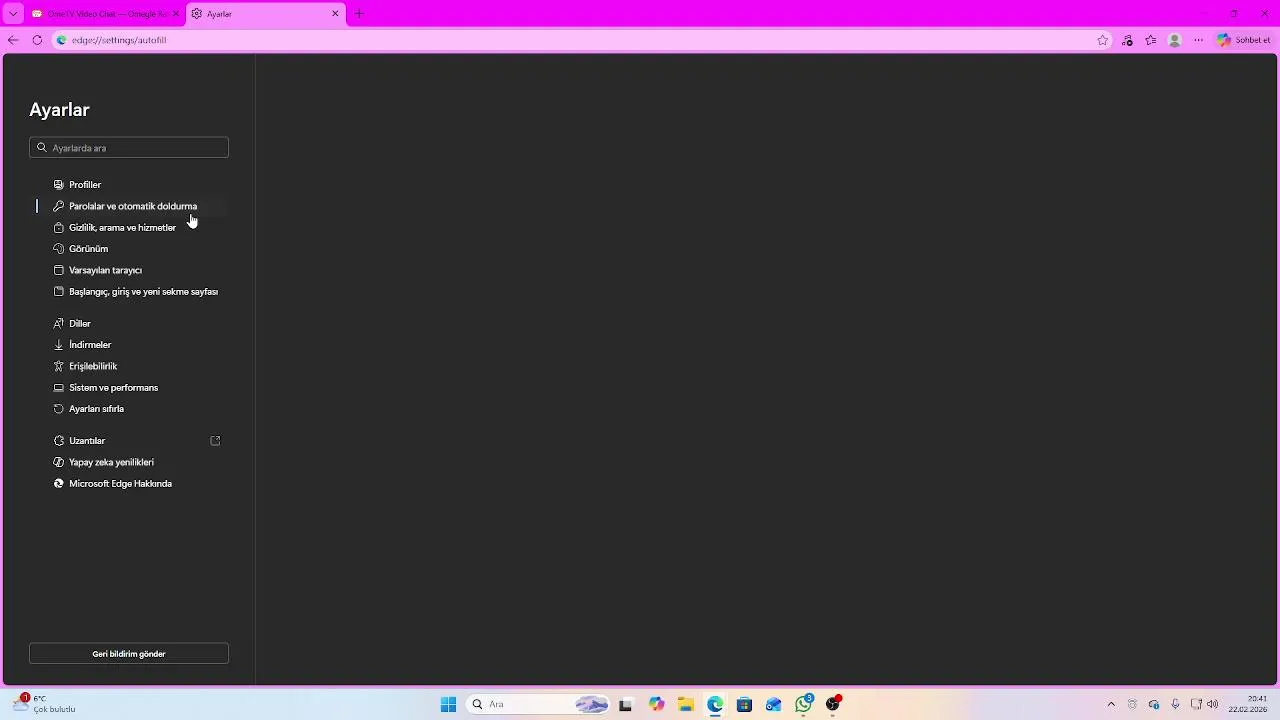Launch Copilot from the taskbar
The image size is (1280, 720).
[656, 705]
